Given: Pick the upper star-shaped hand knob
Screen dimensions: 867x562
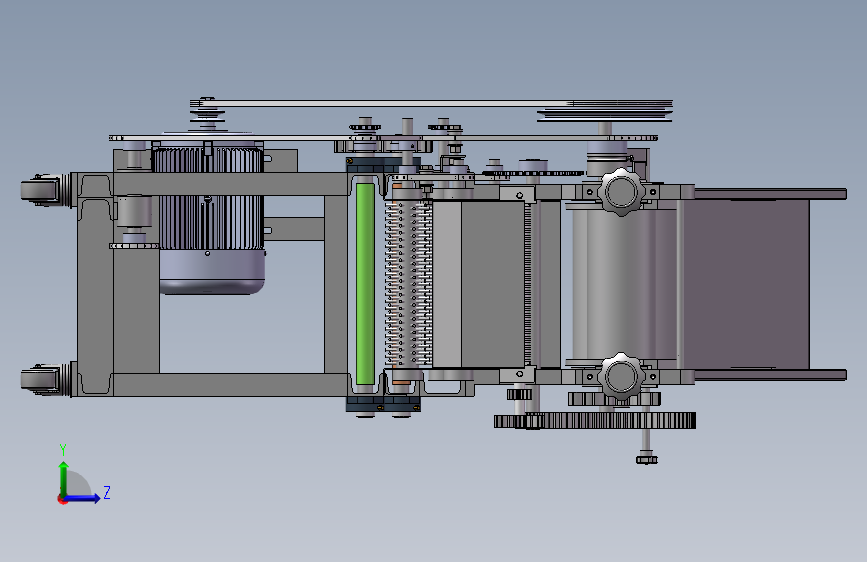Looking at the screenshot, I should (621, 192).
